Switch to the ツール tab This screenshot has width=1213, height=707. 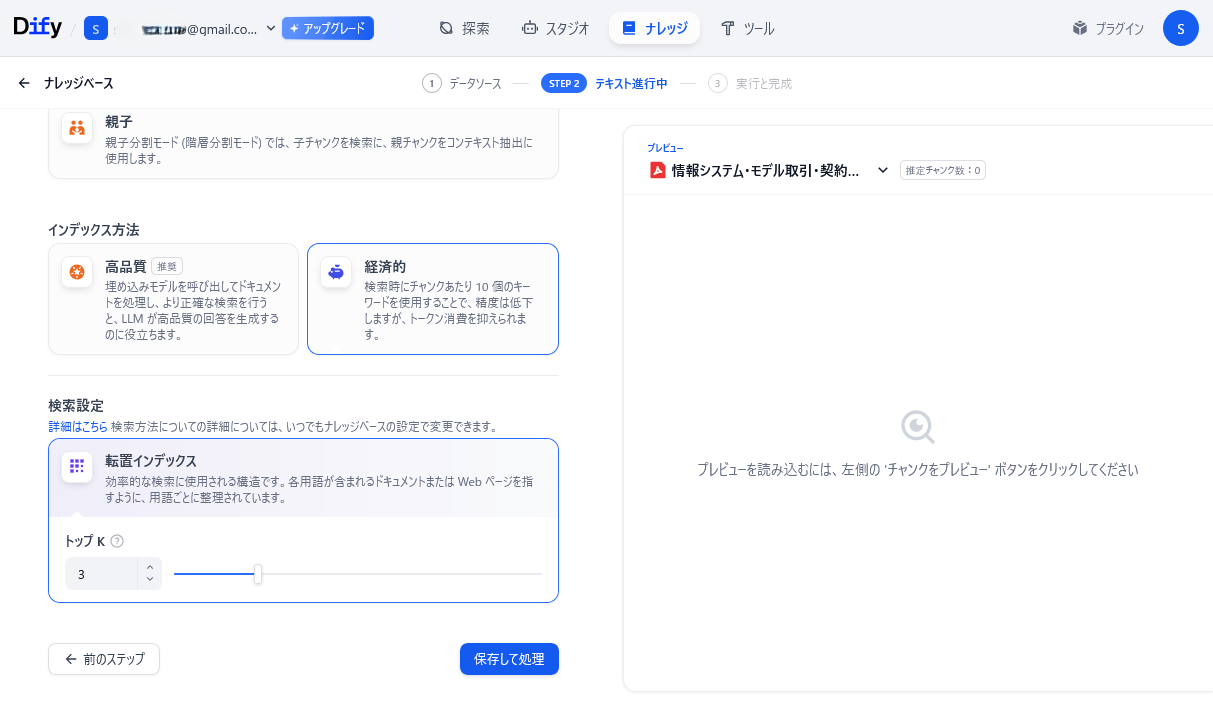point(747,28)
